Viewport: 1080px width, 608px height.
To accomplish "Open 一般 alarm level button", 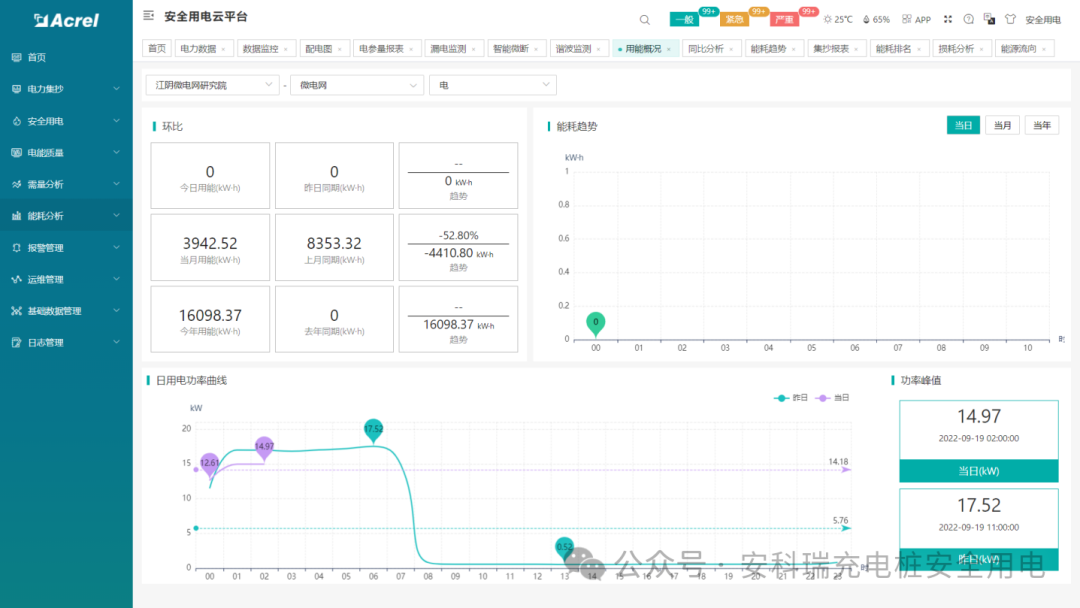I will (x=685, y=19).
